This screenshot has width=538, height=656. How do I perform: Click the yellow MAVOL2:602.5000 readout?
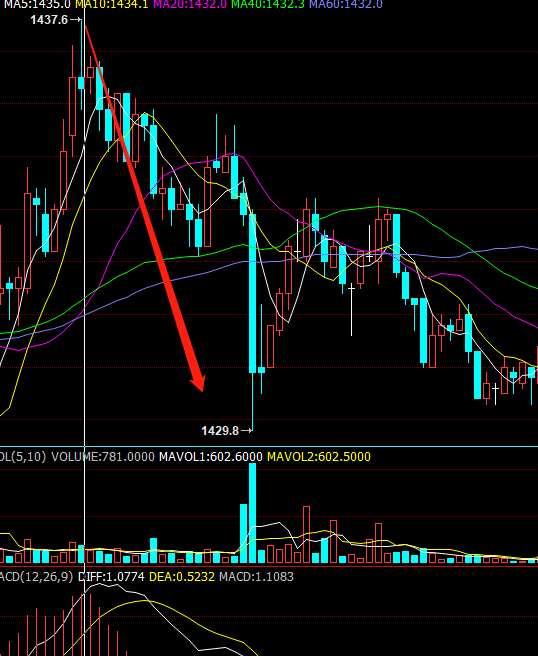coord(319,456)
